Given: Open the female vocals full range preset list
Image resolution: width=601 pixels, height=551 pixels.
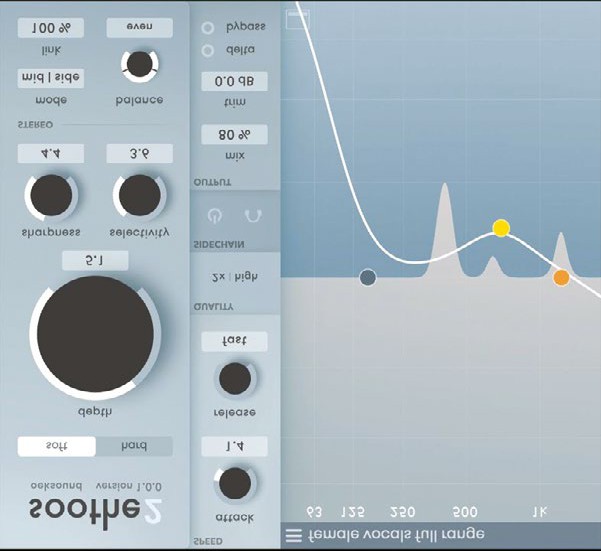Looking at the screenshot, I should pos(396,535).
